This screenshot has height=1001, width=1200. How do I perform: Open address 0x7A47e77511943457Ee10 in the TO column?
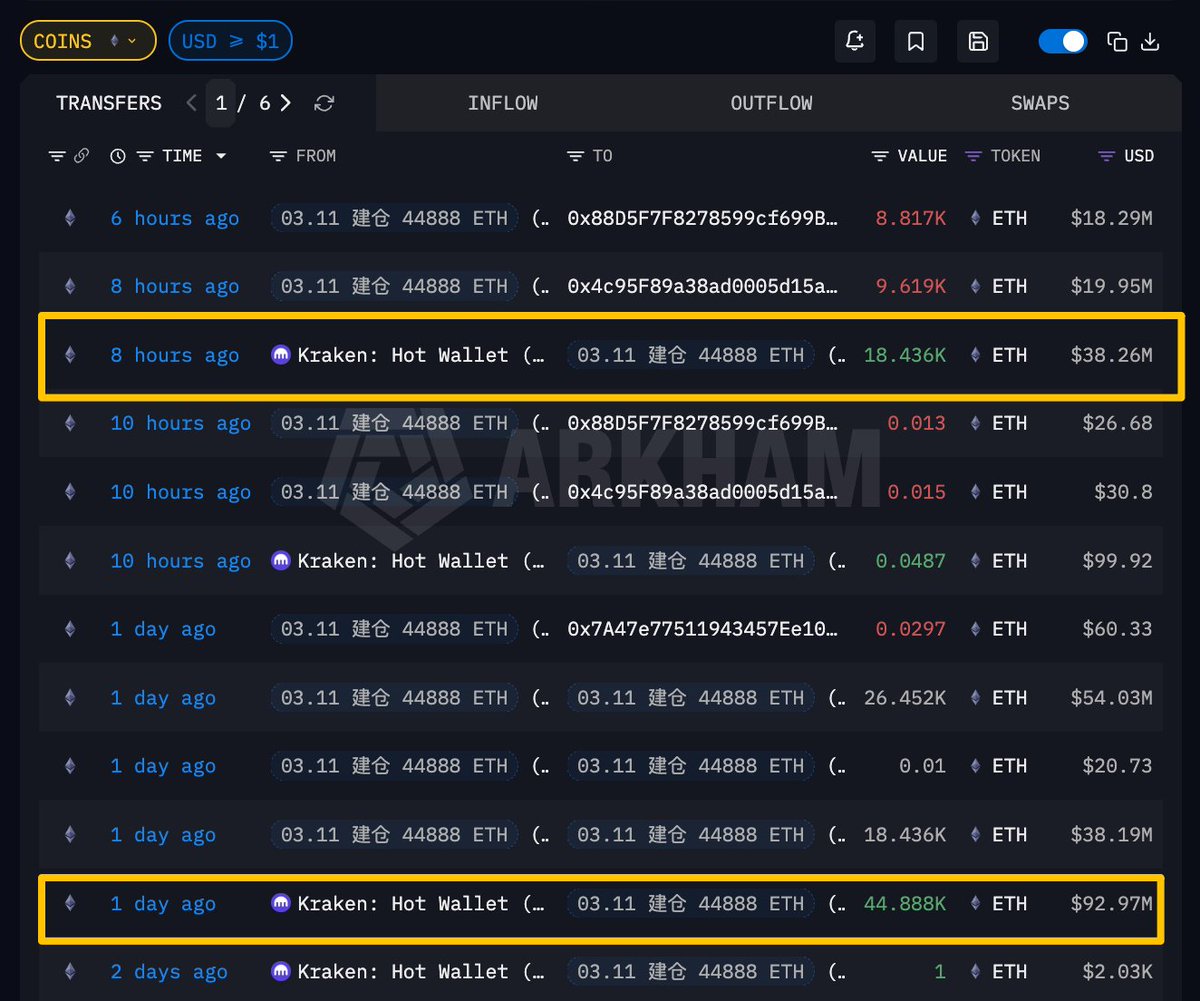tap(702, 629)
